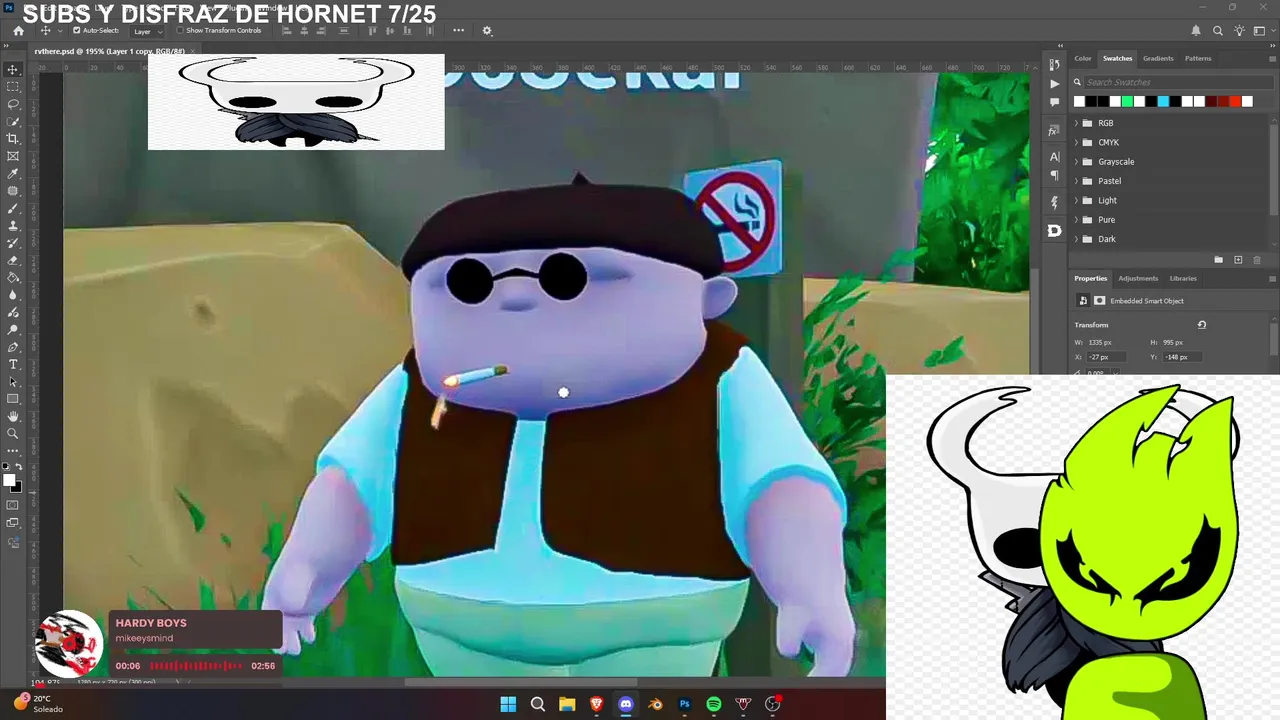Pick the green recent swatch
This screenshot has height=720, width=1280.
(x=1127, y=101)
